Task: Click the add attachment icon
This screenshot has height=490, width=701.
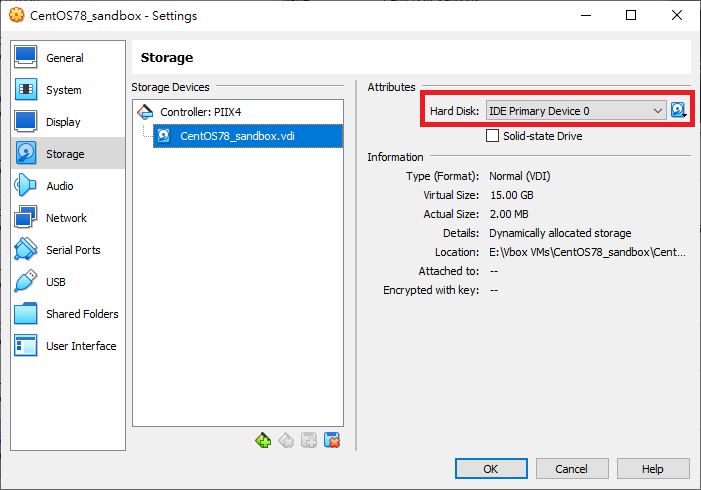Action: coord(309,439)
